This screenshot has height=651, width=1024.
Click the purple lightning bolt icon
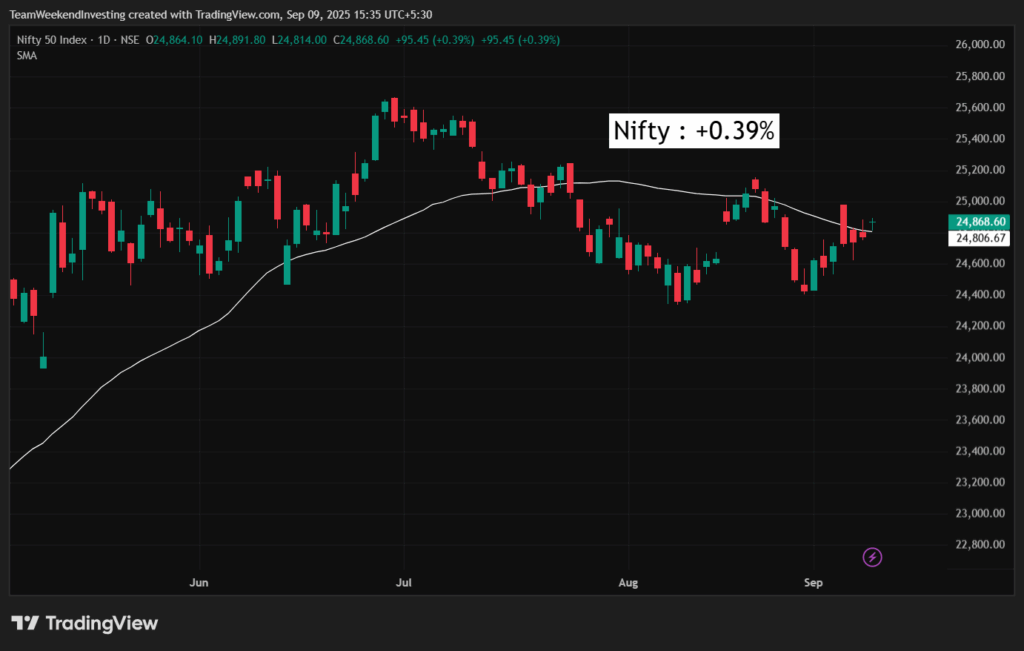872,557
